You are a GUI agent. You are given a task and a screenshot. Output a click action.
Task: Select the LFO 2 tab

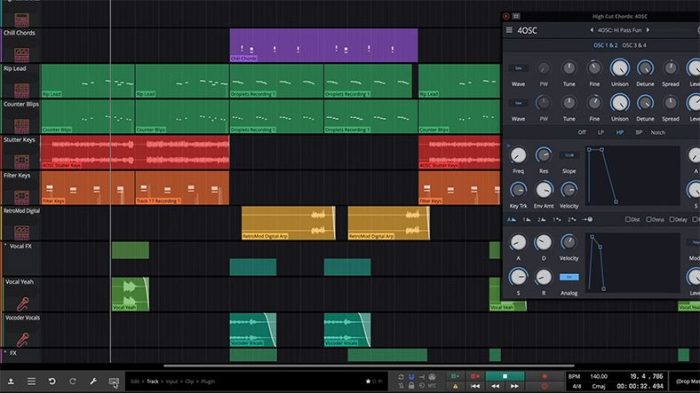point(571,219)
